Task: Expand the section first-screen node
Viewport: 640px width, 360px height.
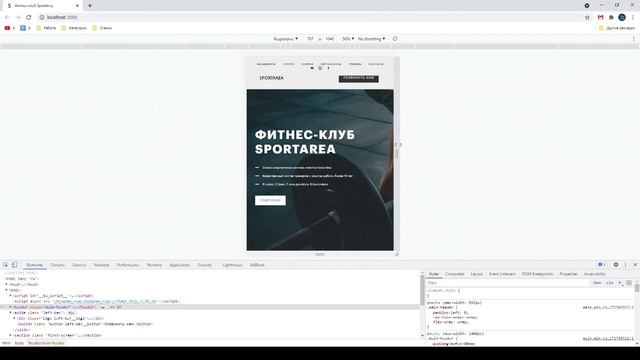Action: click(x=11, y=336)
